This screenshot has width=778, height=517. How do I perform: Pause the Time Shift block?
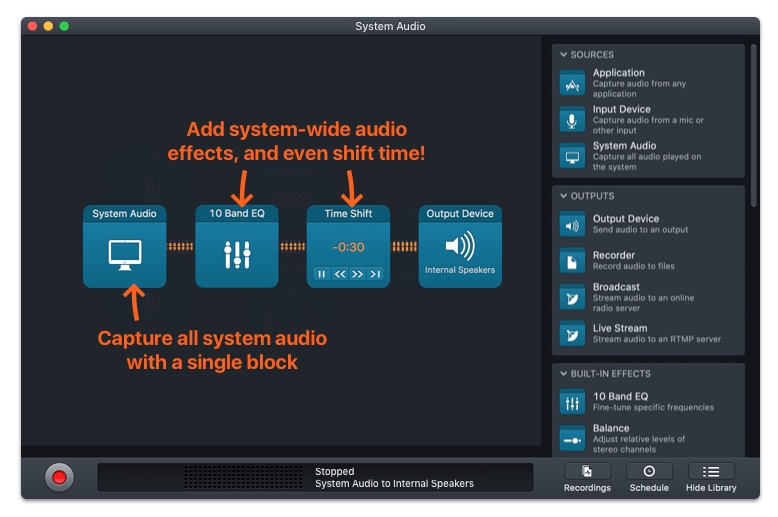(x=322, y=274)
